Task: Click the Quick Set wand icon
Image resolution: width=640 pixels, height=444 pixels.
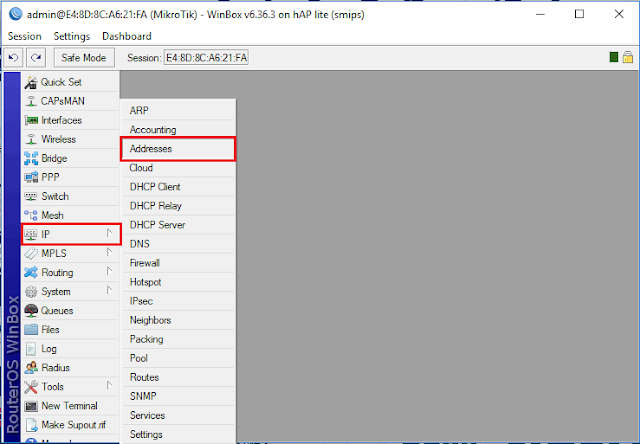Action: coord(31,82)
